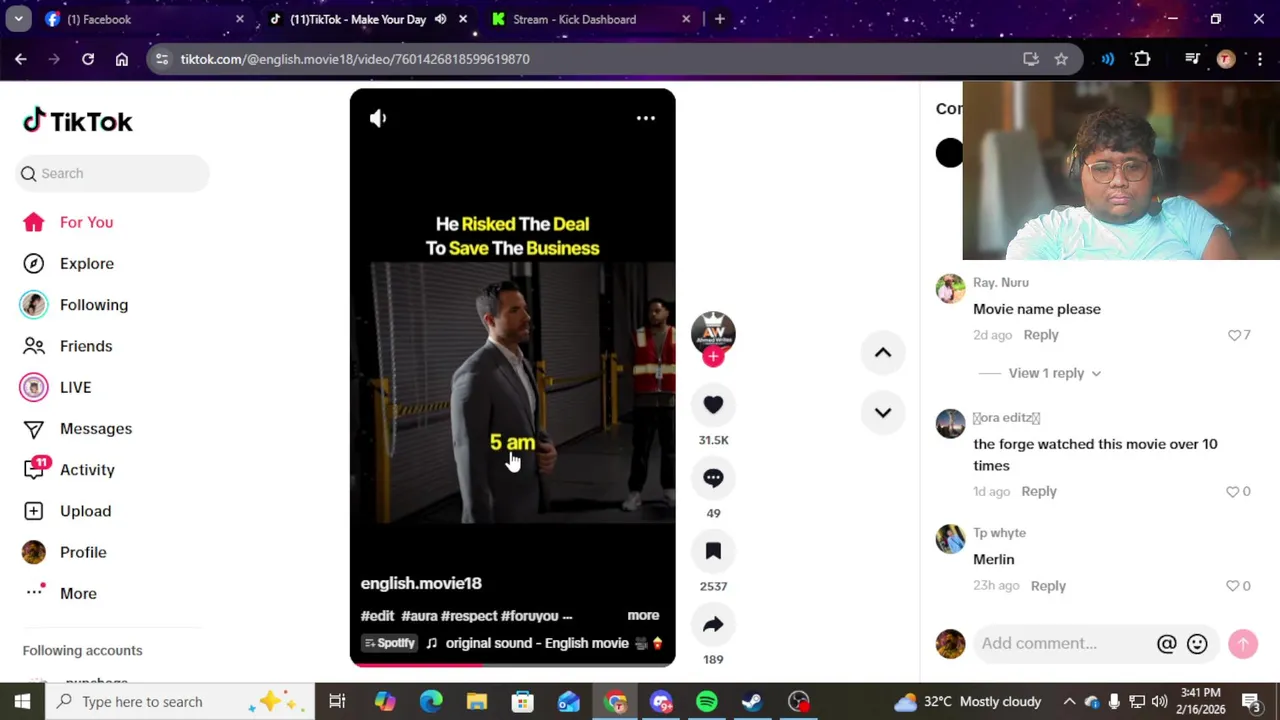
Task: Open a new browser tab
Action: tap(719, 19)
